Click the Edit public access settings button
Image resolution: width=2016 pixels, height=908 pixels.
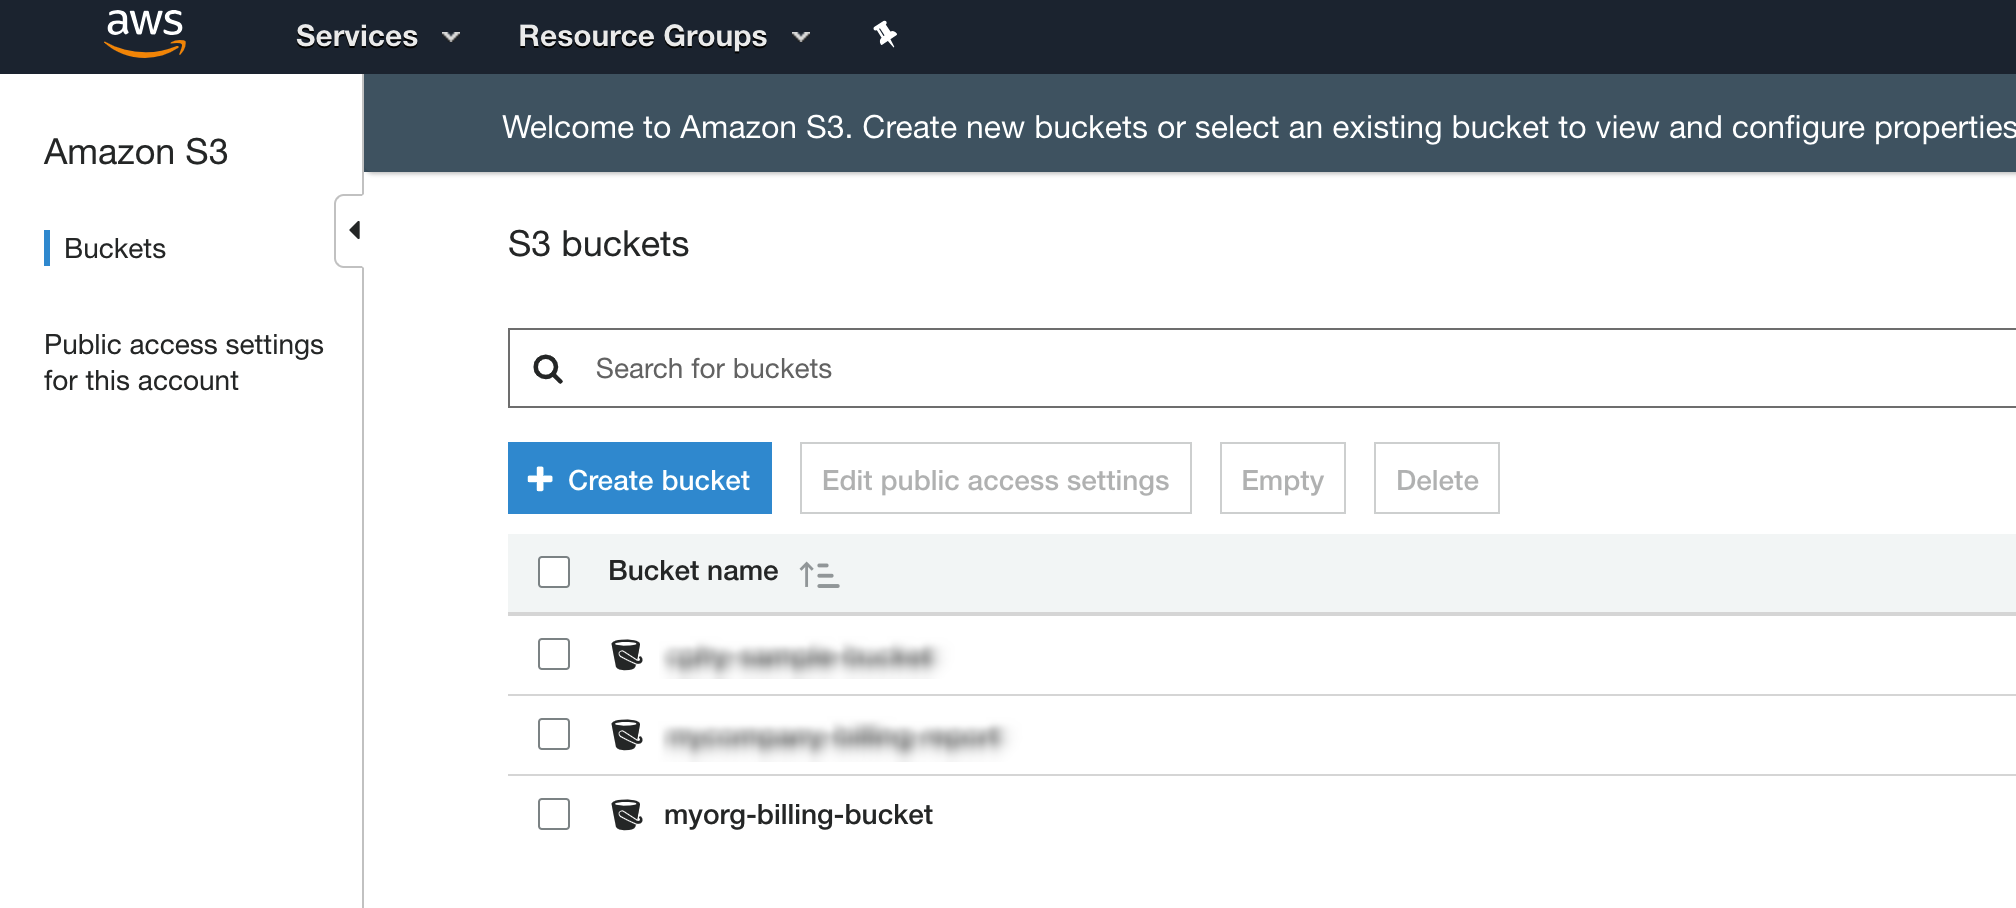click(x=995, y=479)
